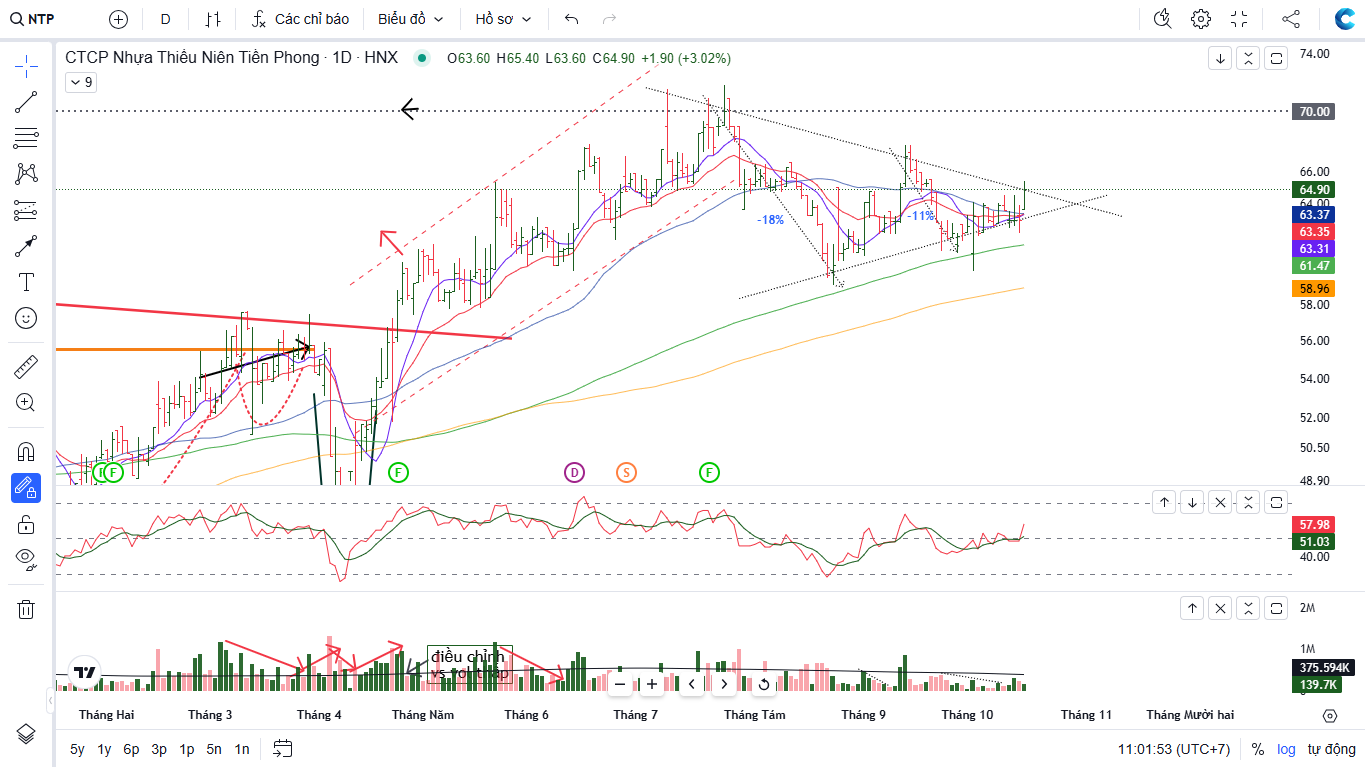
Task: Select the 1p date range
Action: (187, 749)
